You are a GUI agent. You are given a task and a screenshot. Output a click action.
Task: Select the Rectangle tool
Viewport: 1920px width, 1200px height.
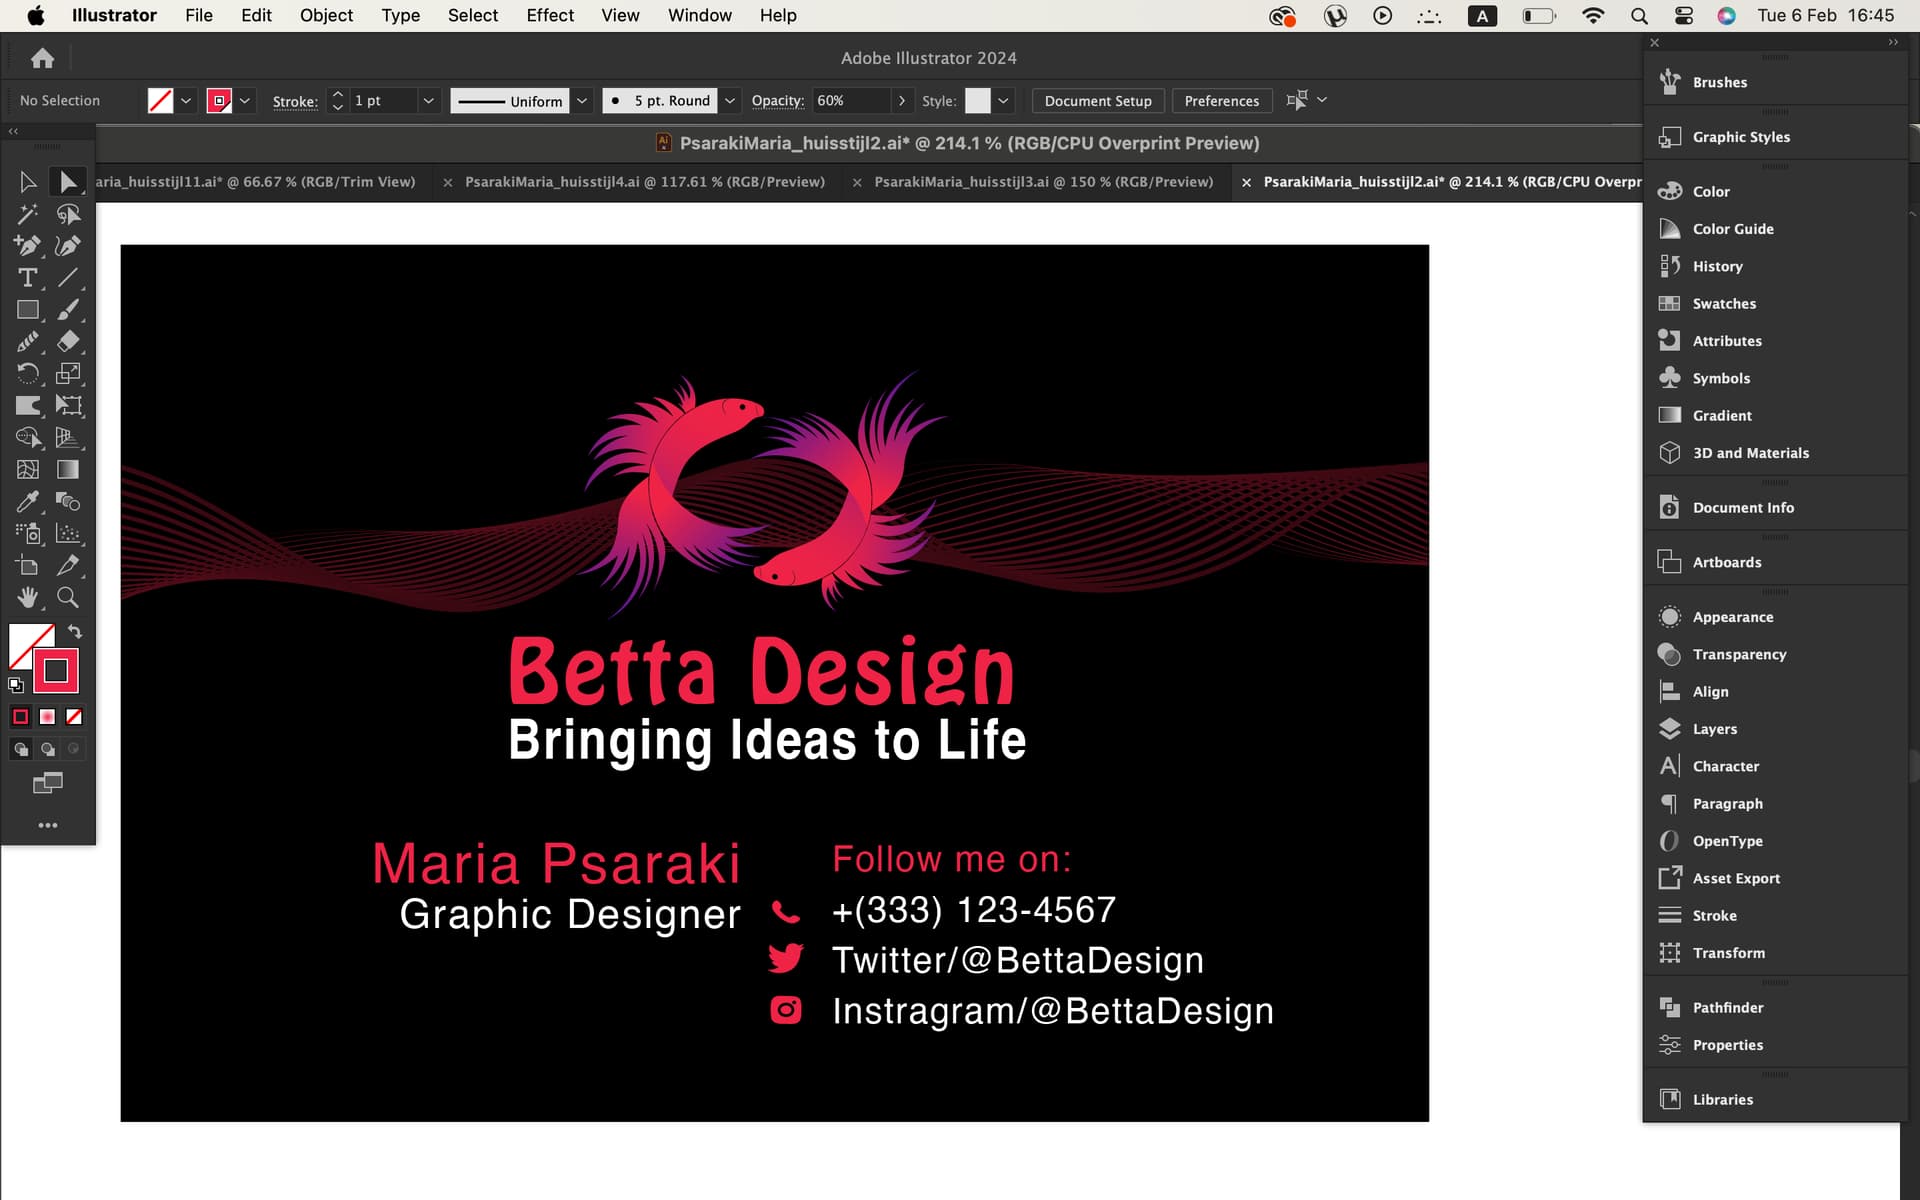(27, 310)
